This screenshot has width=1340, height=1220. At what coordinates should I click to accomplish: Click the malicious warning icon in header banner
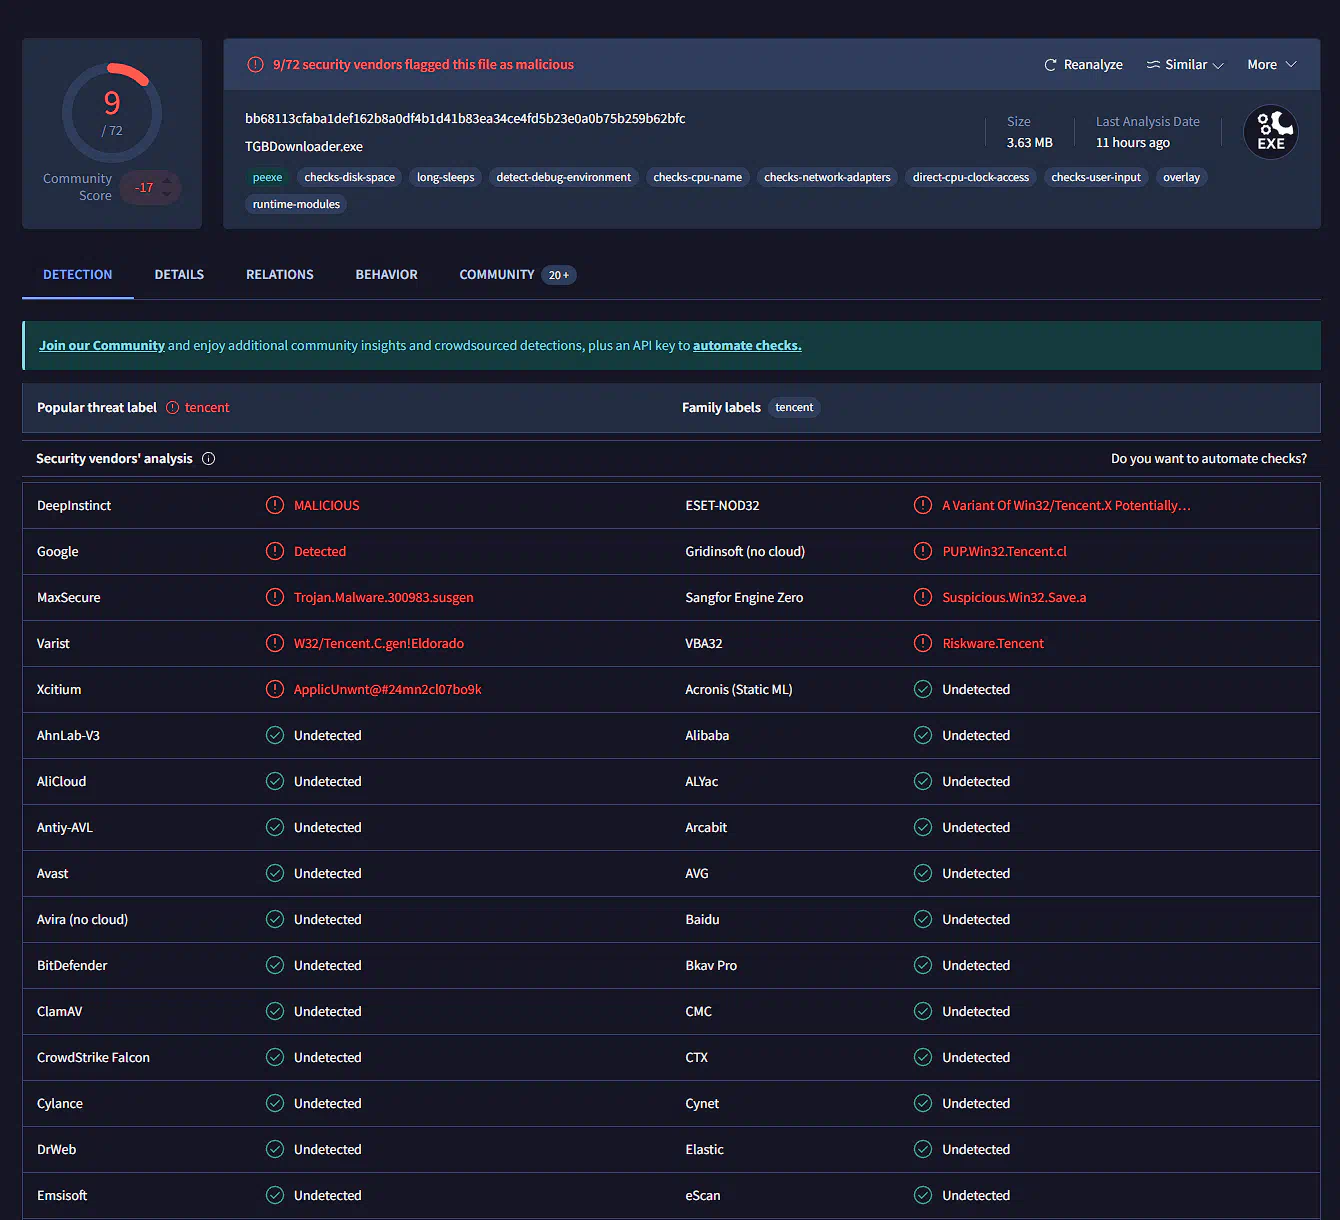(x=256, y=65)
